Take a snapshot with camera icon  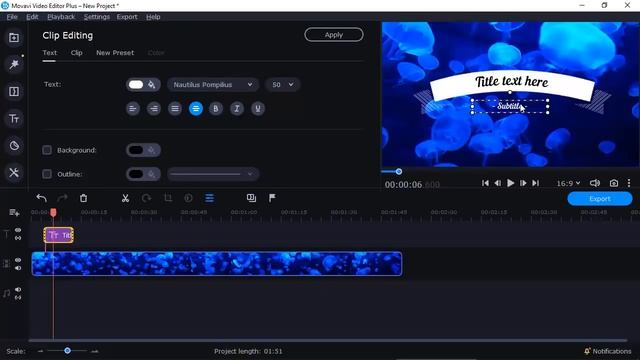(x=613, y=183)
